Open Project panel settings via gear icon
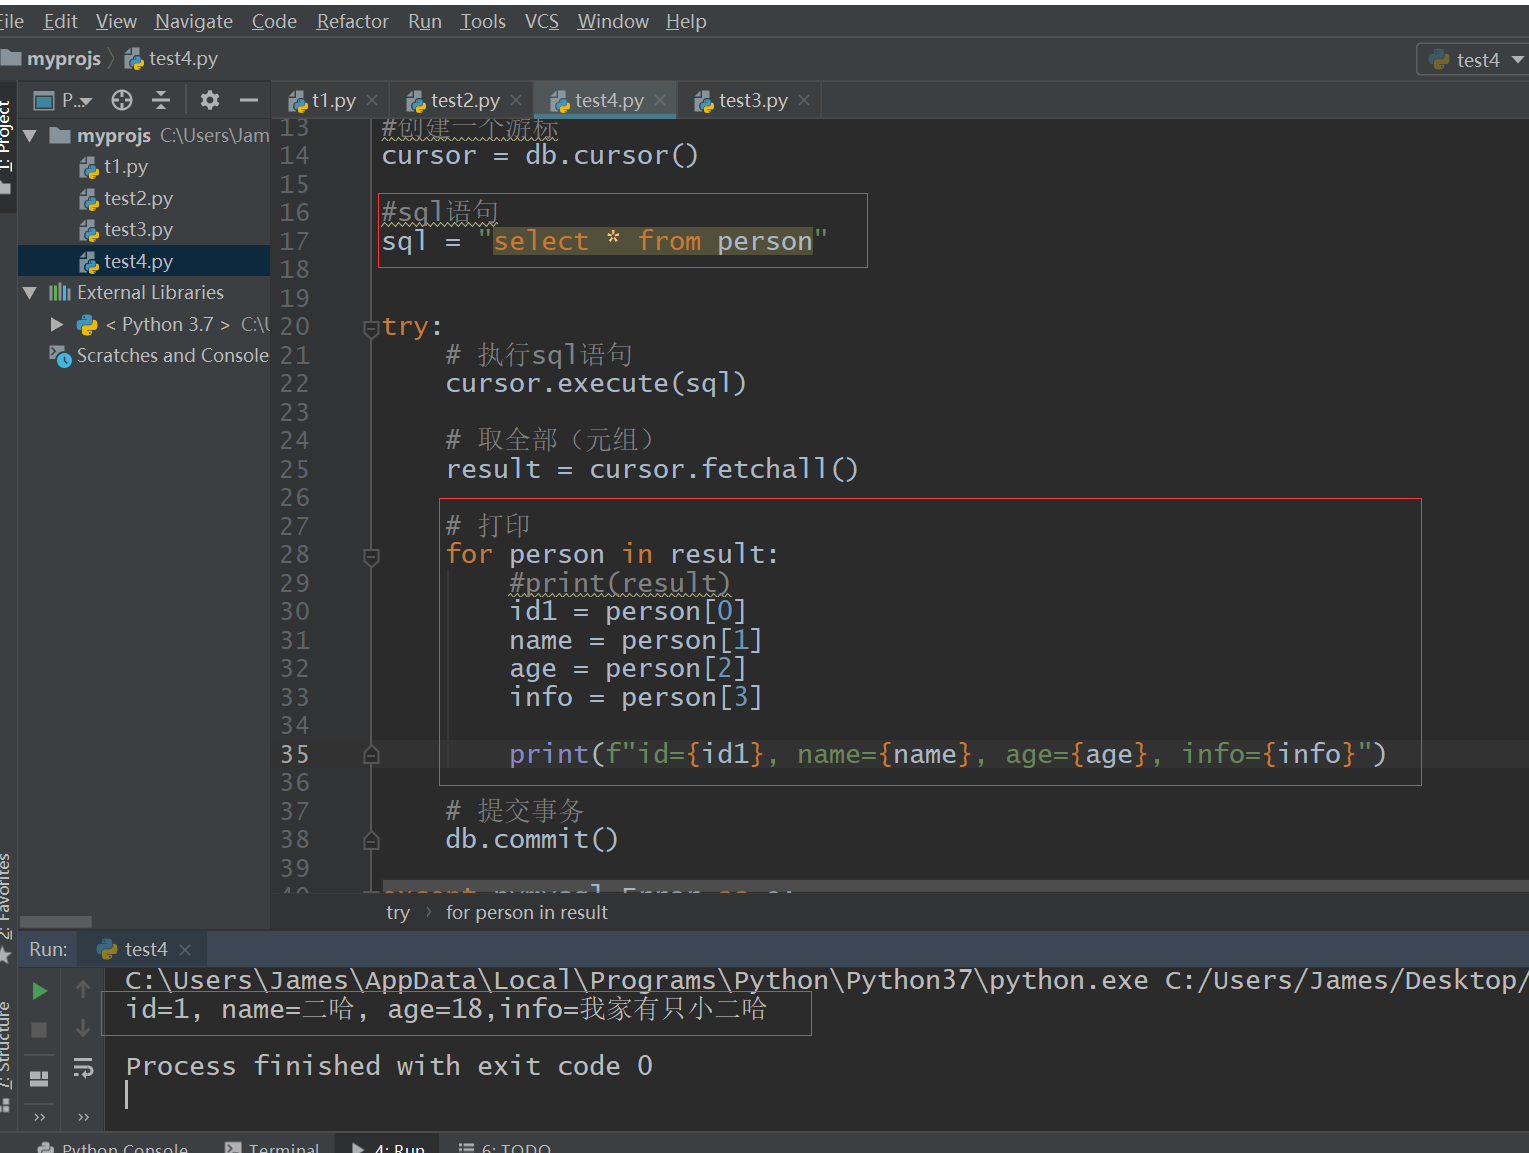The width and height of the screenshot is (1529, 1153). click(209, 99)
